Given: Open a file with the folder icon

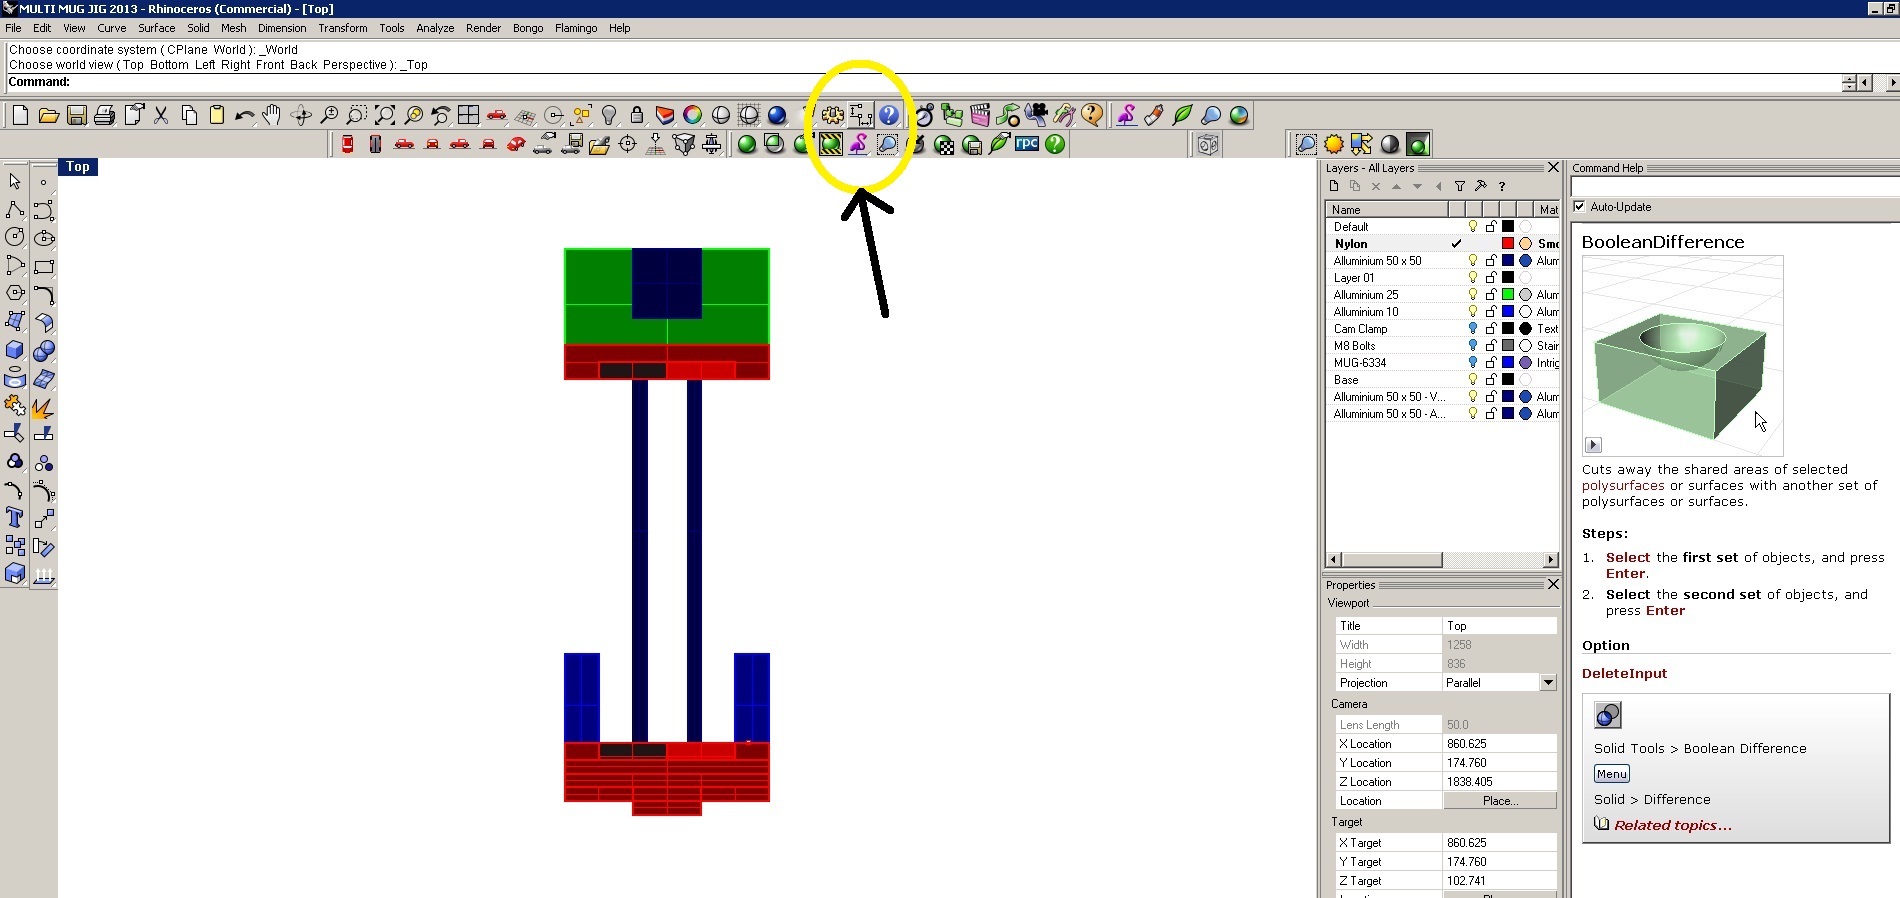Looking at the screenshot, I should click(48, 115).
